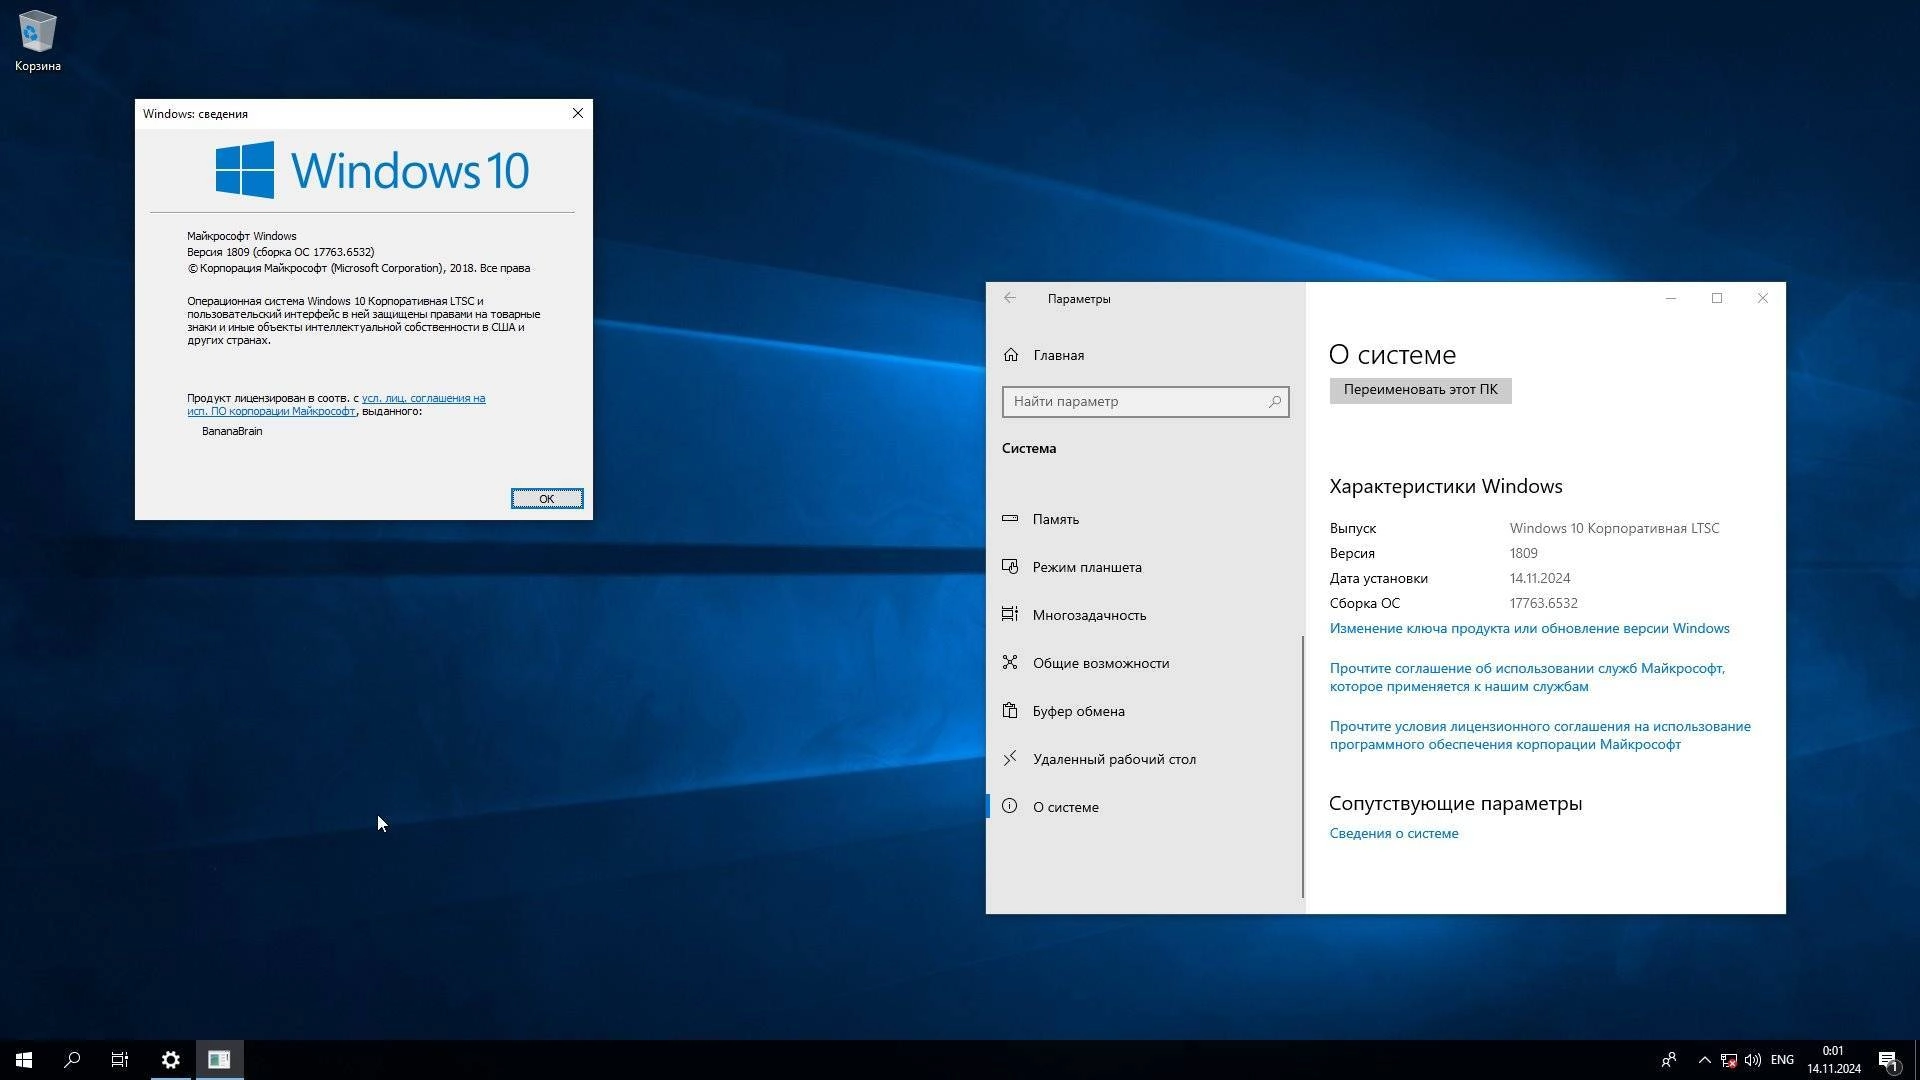Click the magnifier icon in settings search box
The image size is (1920, 1080).
(1274, 402)
